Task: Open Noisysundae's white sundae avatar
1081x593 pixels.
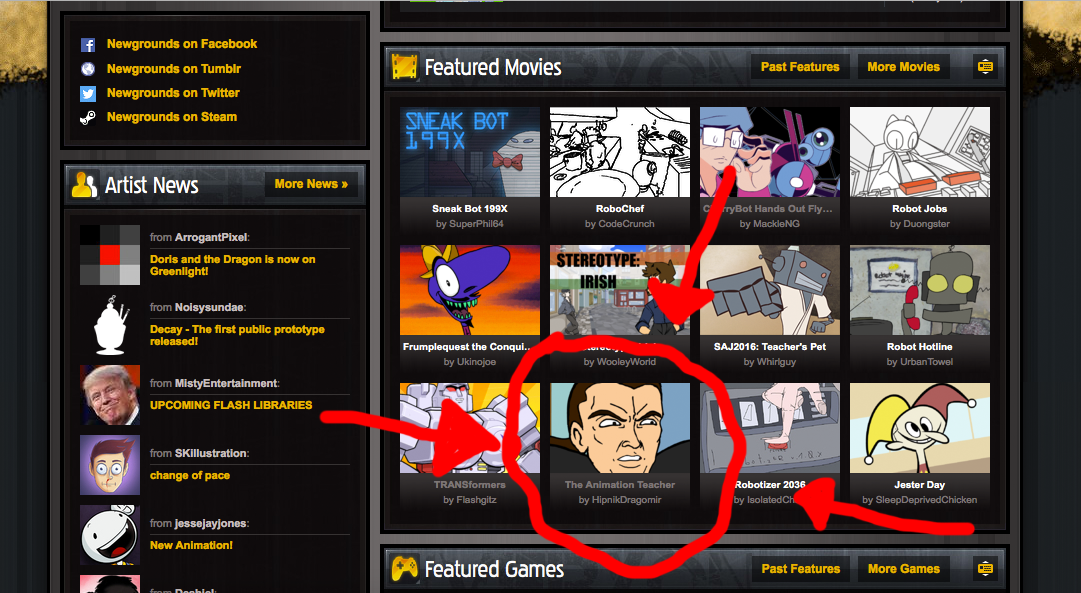Action: [110, 325]
